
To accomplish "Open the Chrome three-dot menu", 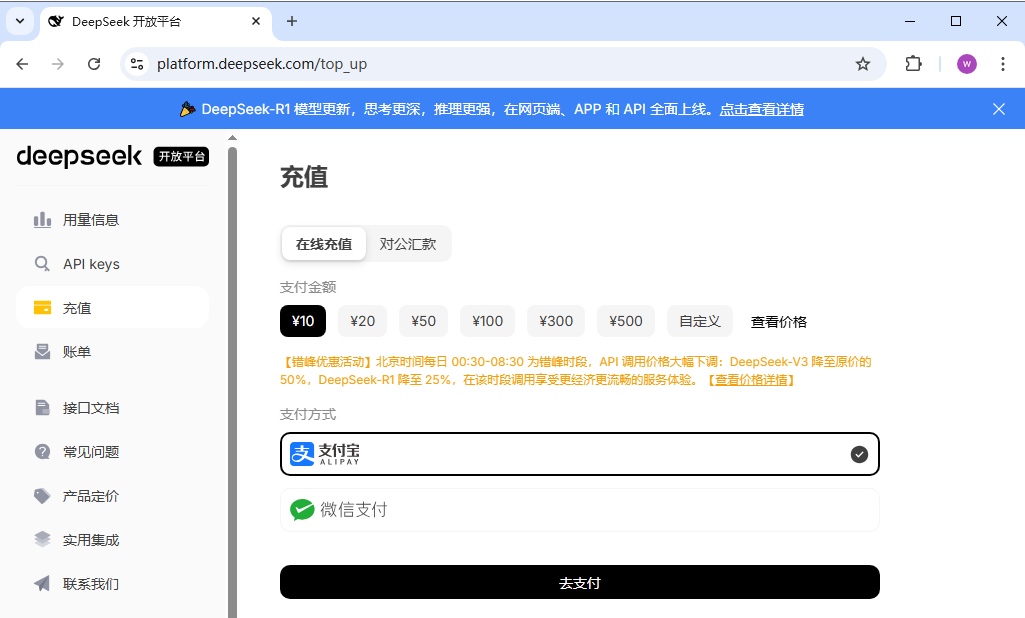I will pos(1003,64).
